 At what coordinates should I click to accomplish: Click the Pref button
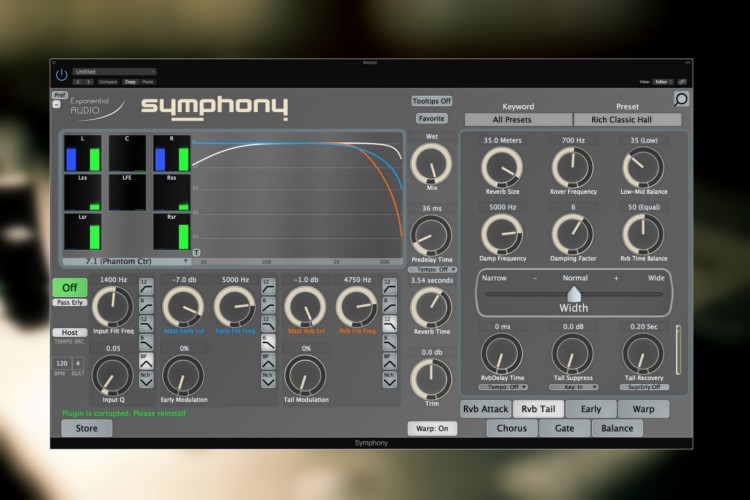pyautogui.click(x=60, y=95)
